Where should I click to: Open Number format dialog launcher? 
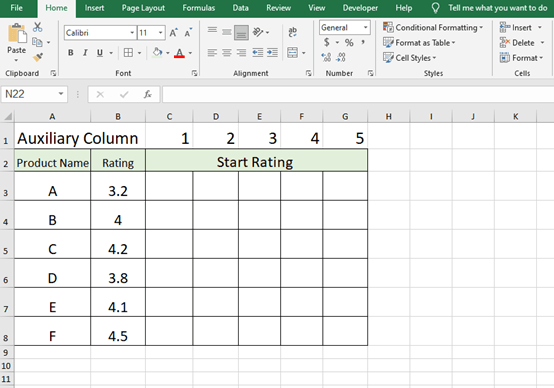click(370, 73)
